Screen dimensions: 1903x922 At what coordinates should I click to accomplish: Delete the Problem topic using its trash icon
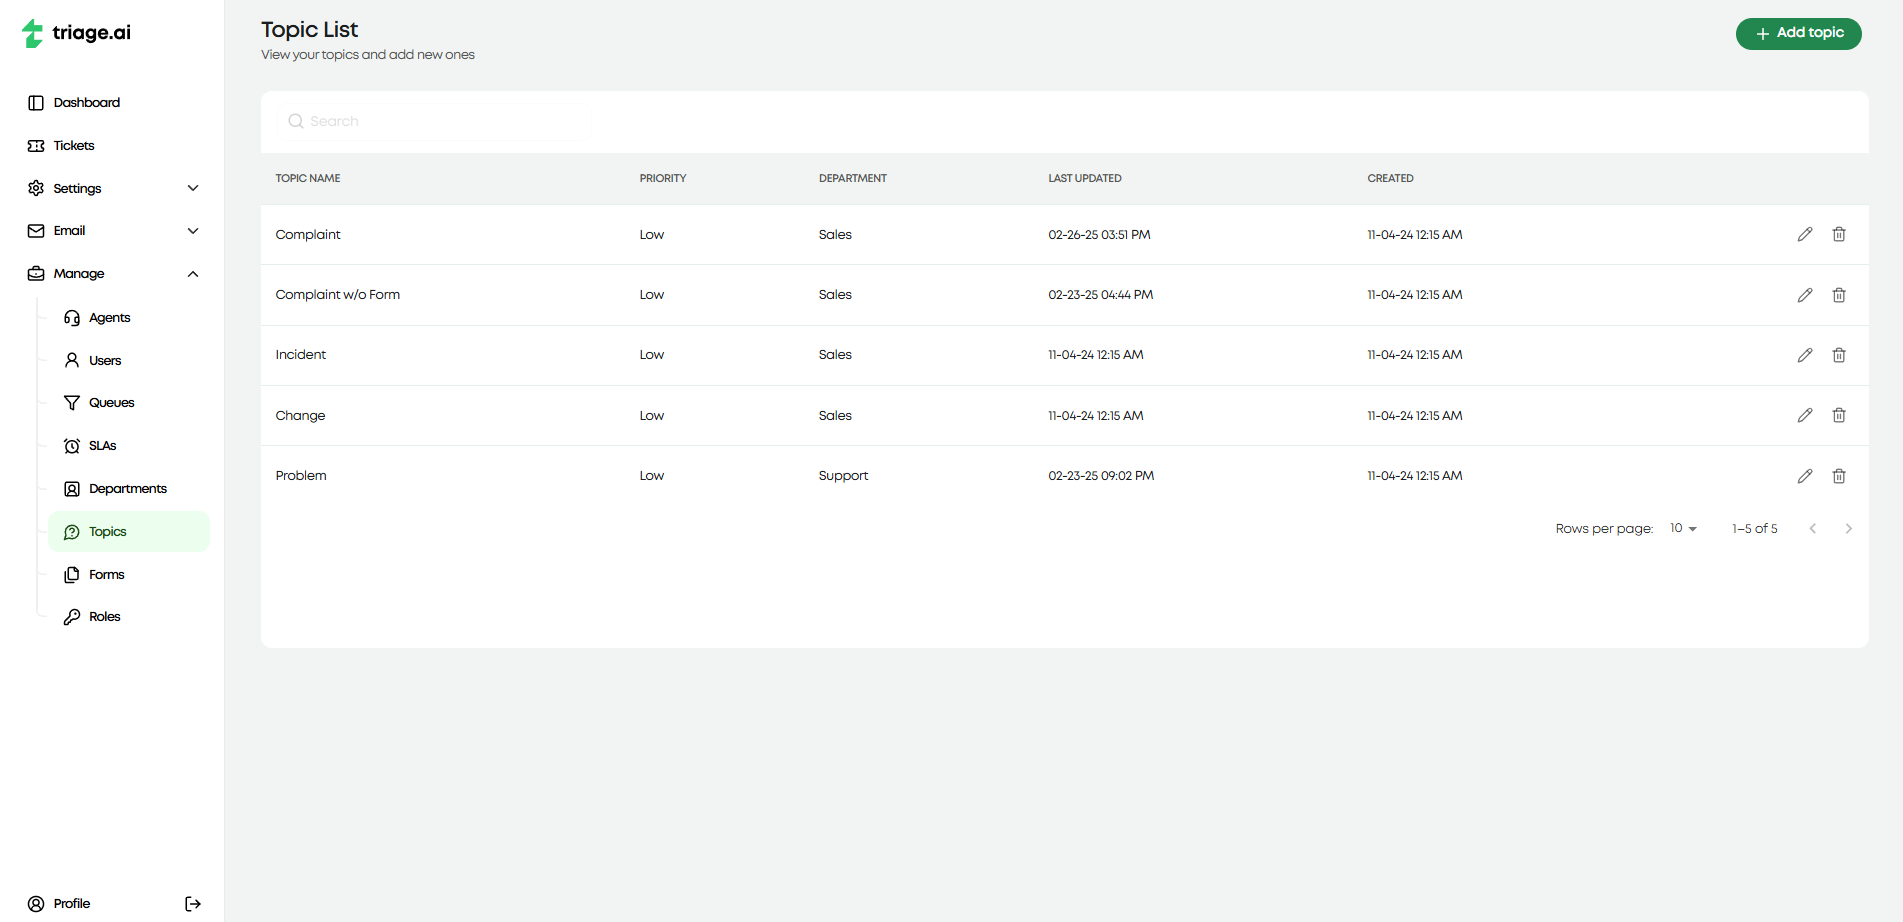tap(1839, 476)
